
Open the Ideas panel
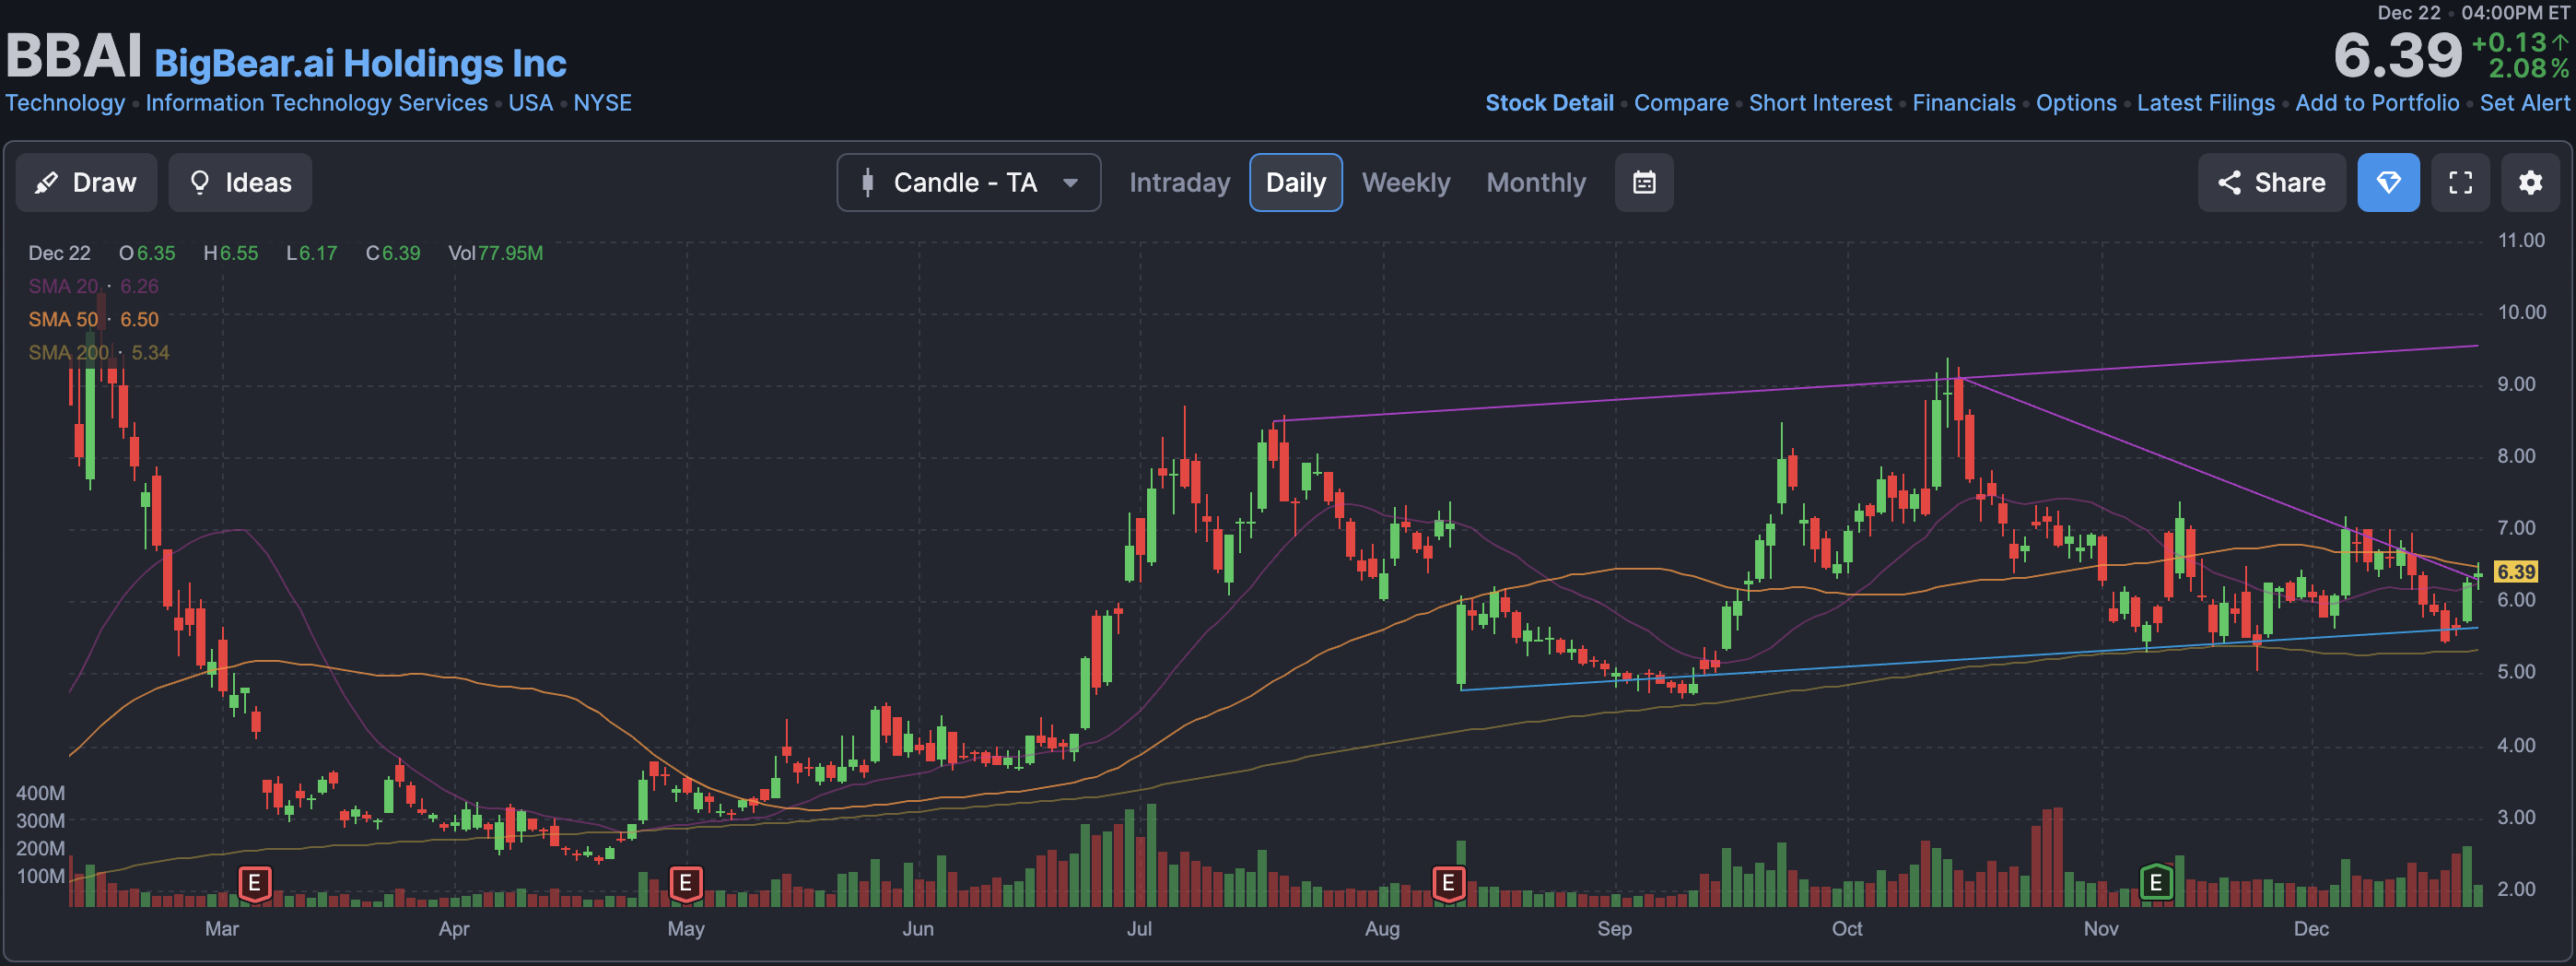tap(240, 182)
